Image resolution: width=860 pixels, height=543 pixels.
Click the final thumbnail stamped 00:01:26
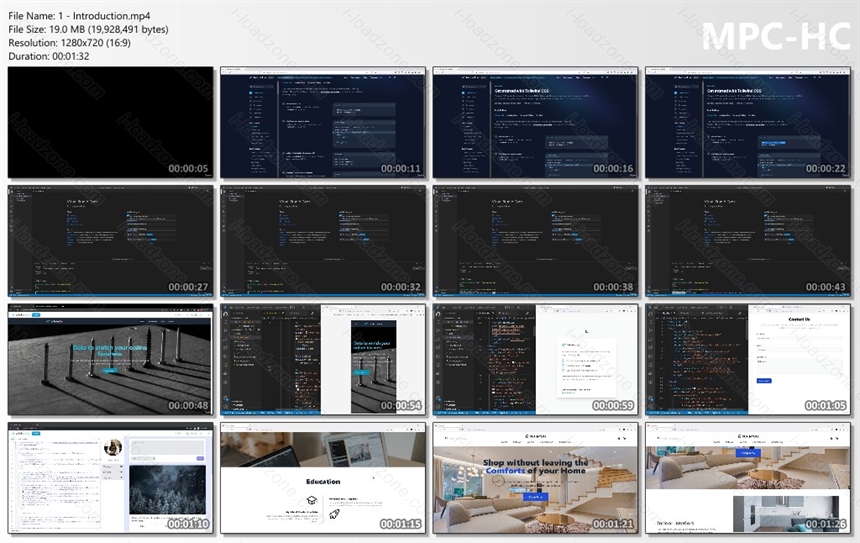(x=748, y=478)
